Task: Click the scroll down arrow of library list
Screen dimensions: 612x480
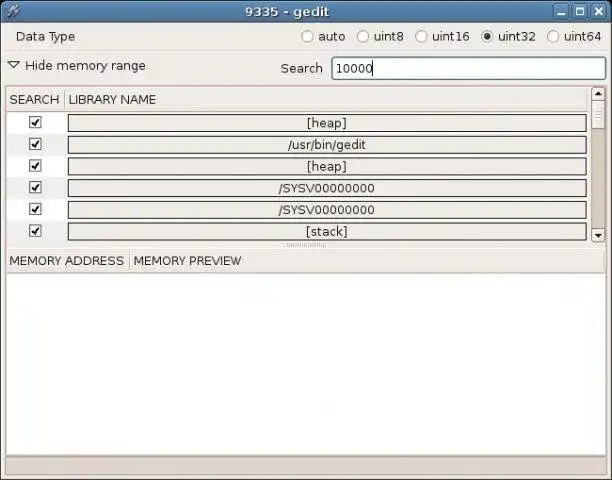Action: tap(598, 235)
